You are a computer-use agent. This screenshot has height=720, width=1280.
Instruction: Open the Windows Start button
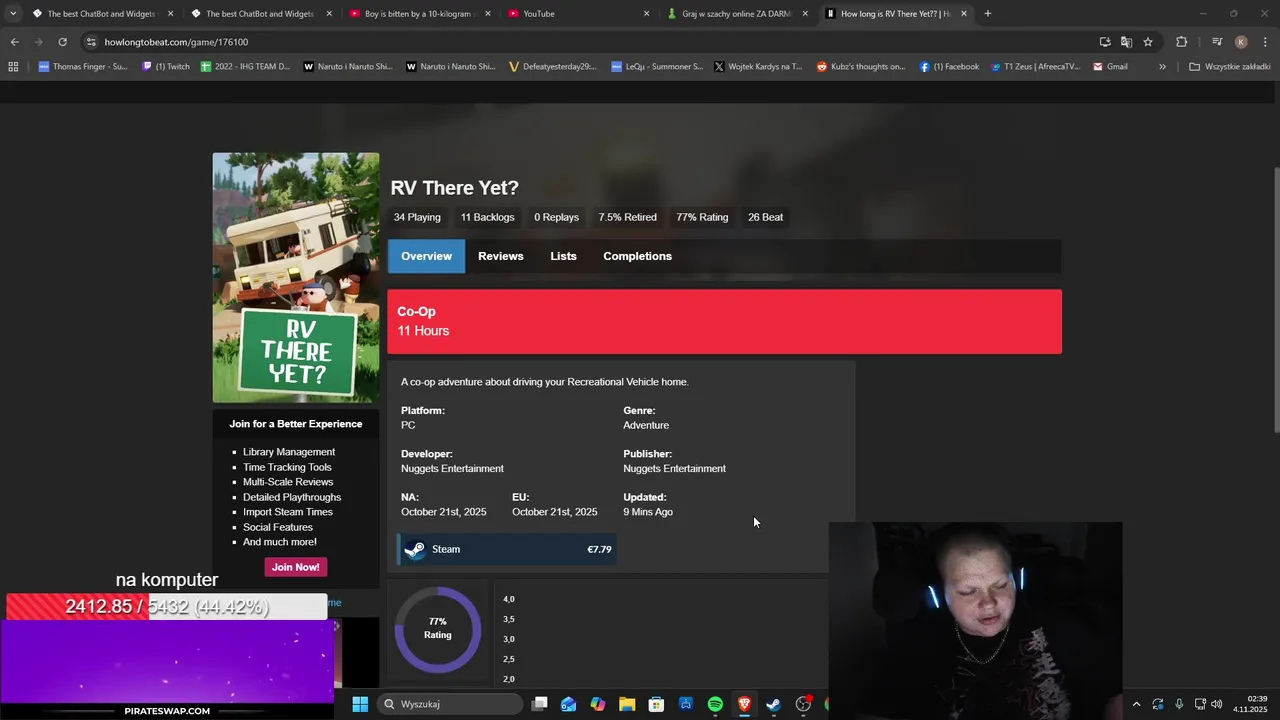360,704
